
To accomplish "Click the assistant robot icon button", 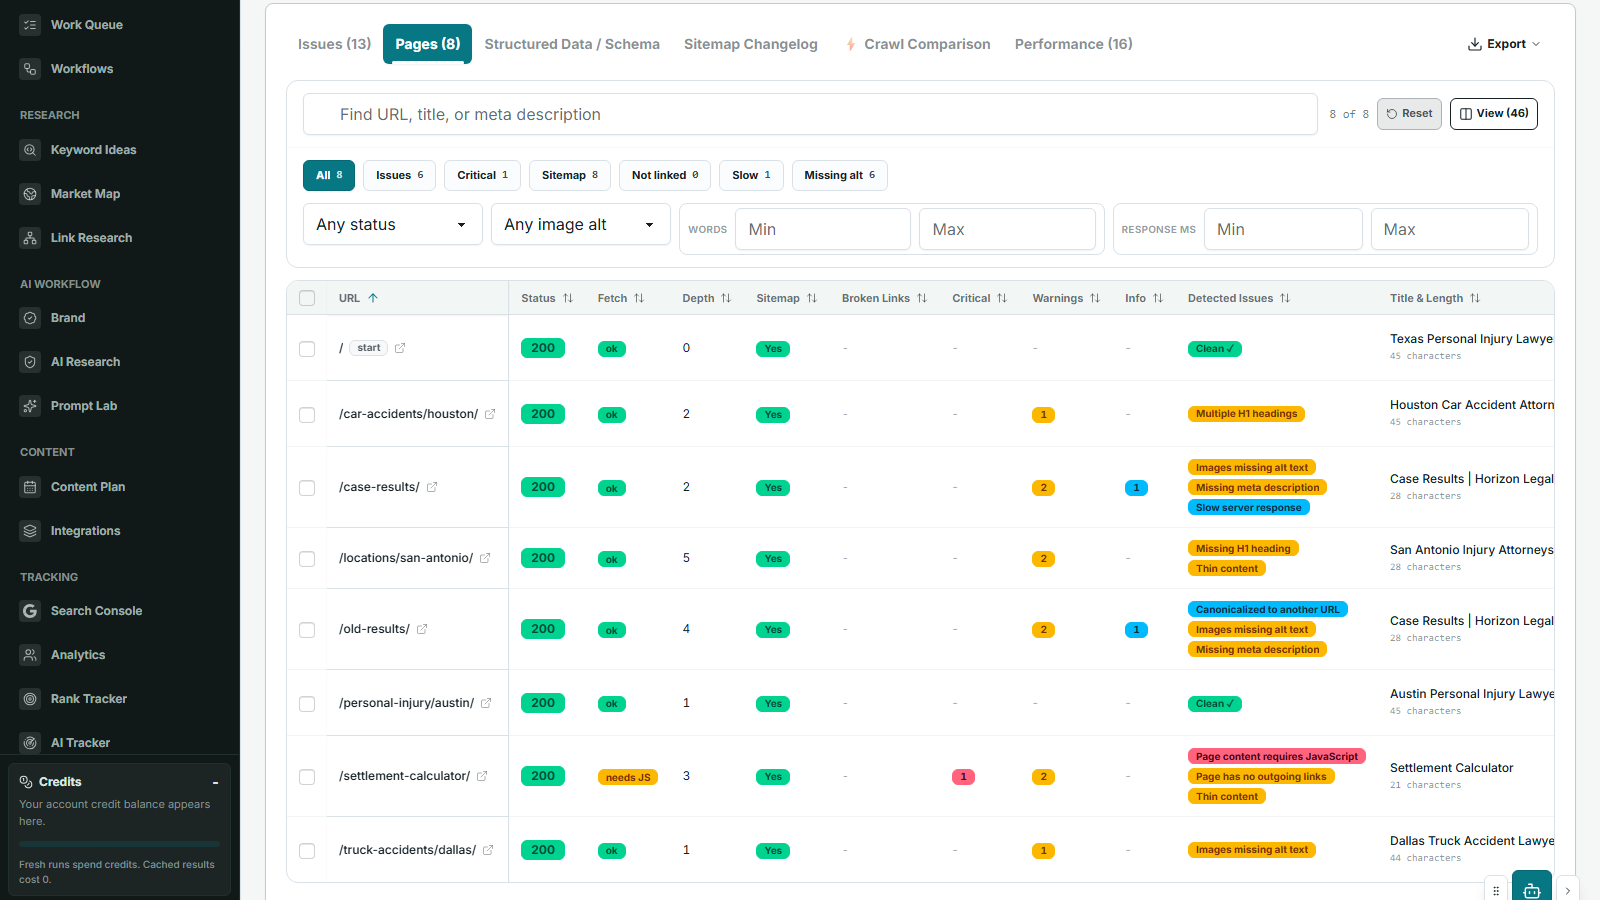I will [1532, 888].
